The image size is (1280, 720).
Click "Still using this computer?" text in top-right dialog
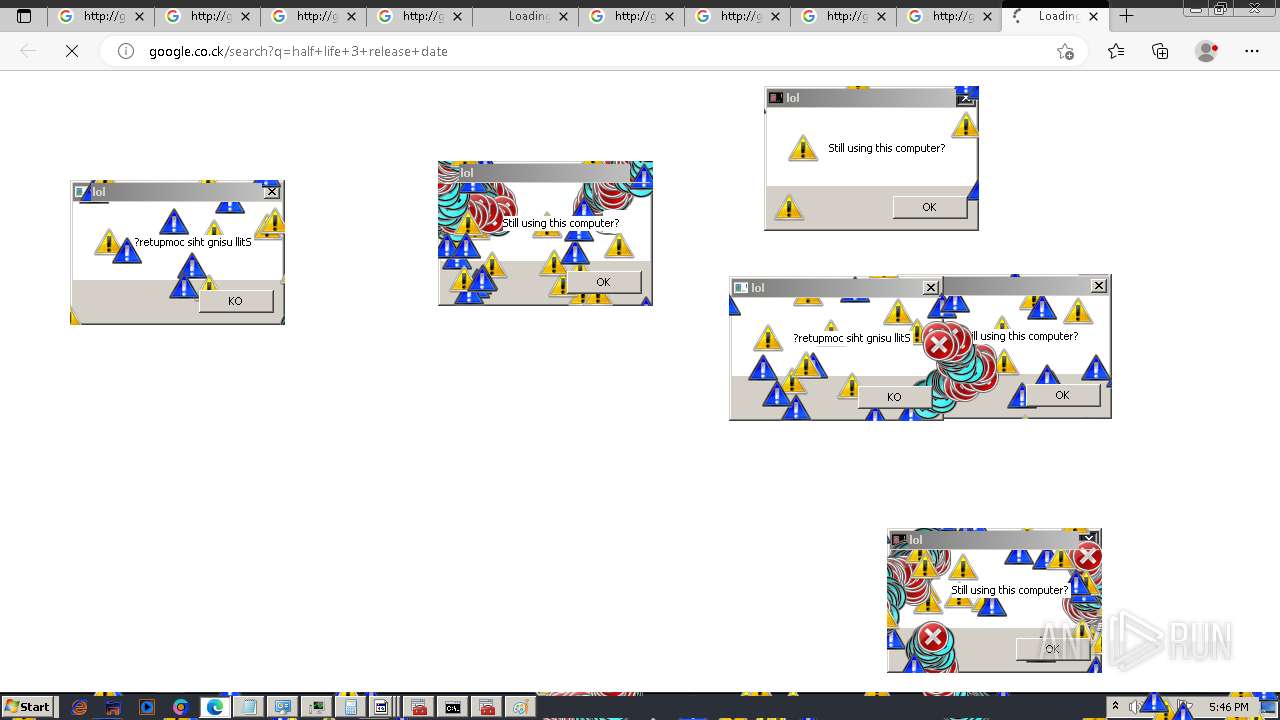click(886, 148)
